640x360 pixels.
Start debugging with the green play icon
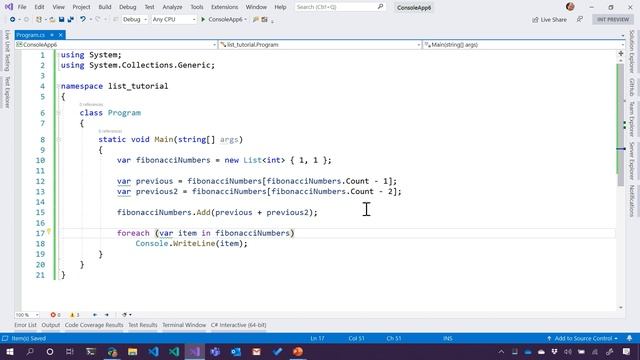point(203,20)
